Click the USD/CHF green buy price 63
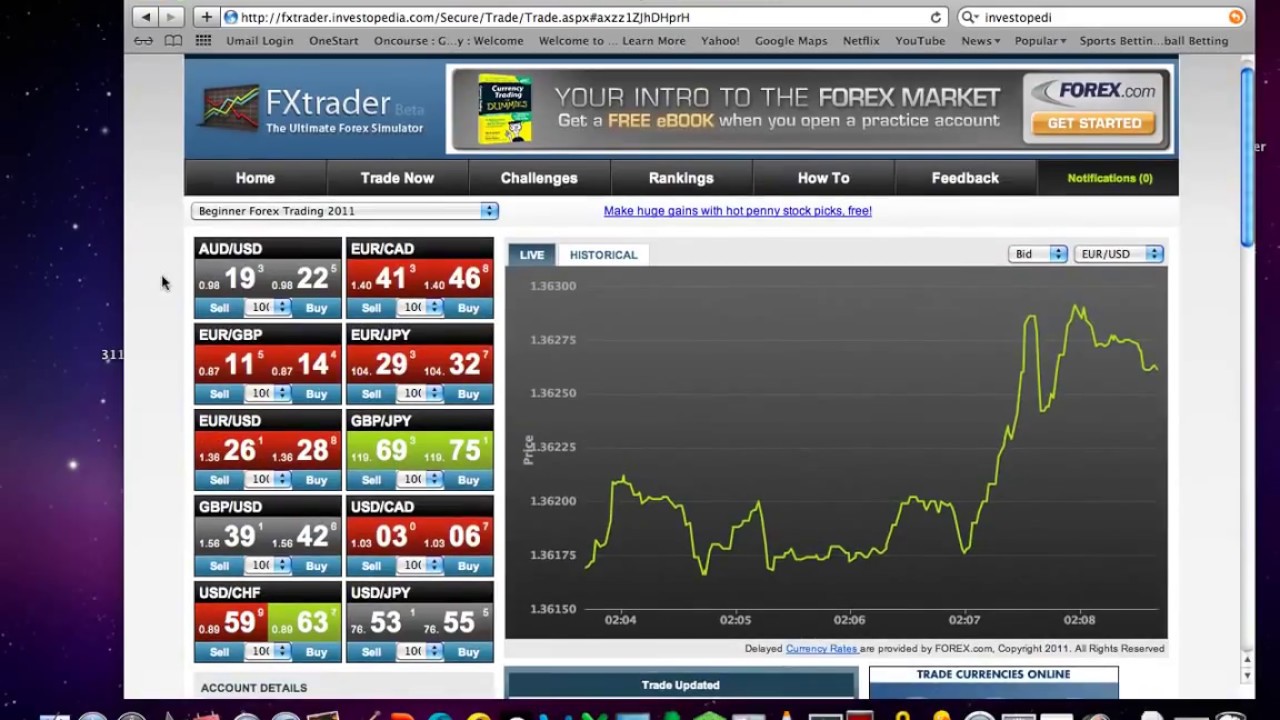Screen dimensions: 1280x720 [x=305, y=622]
